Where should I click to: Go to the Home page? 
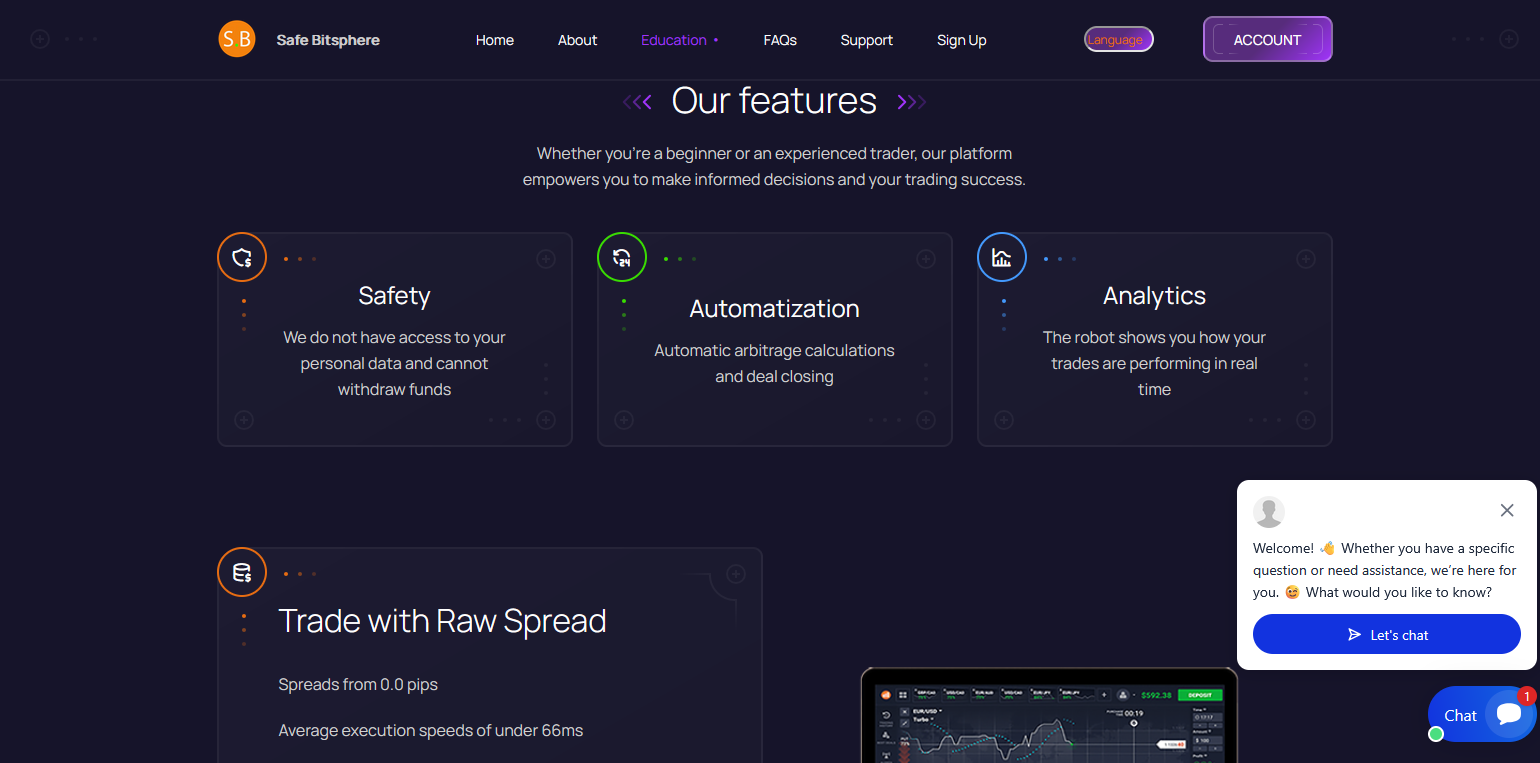495,40
